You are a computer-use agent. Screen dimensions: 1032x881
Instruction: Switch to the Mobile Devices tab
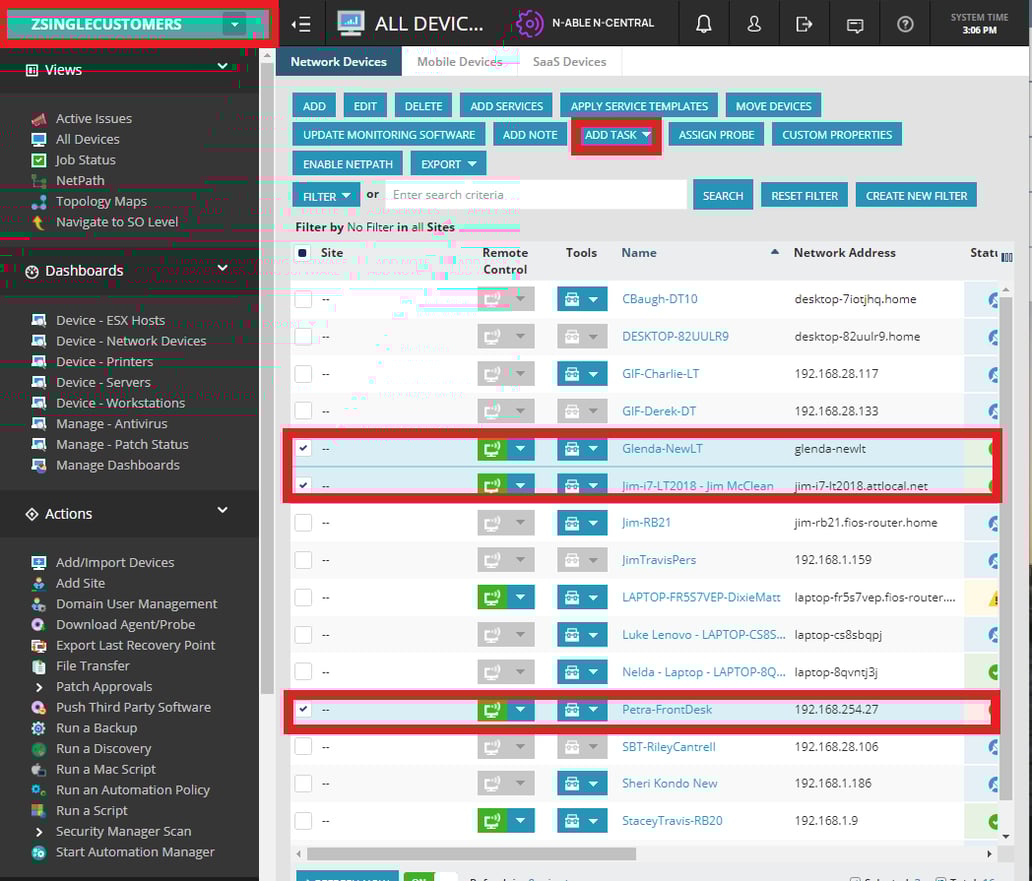[x=460, y=61]
